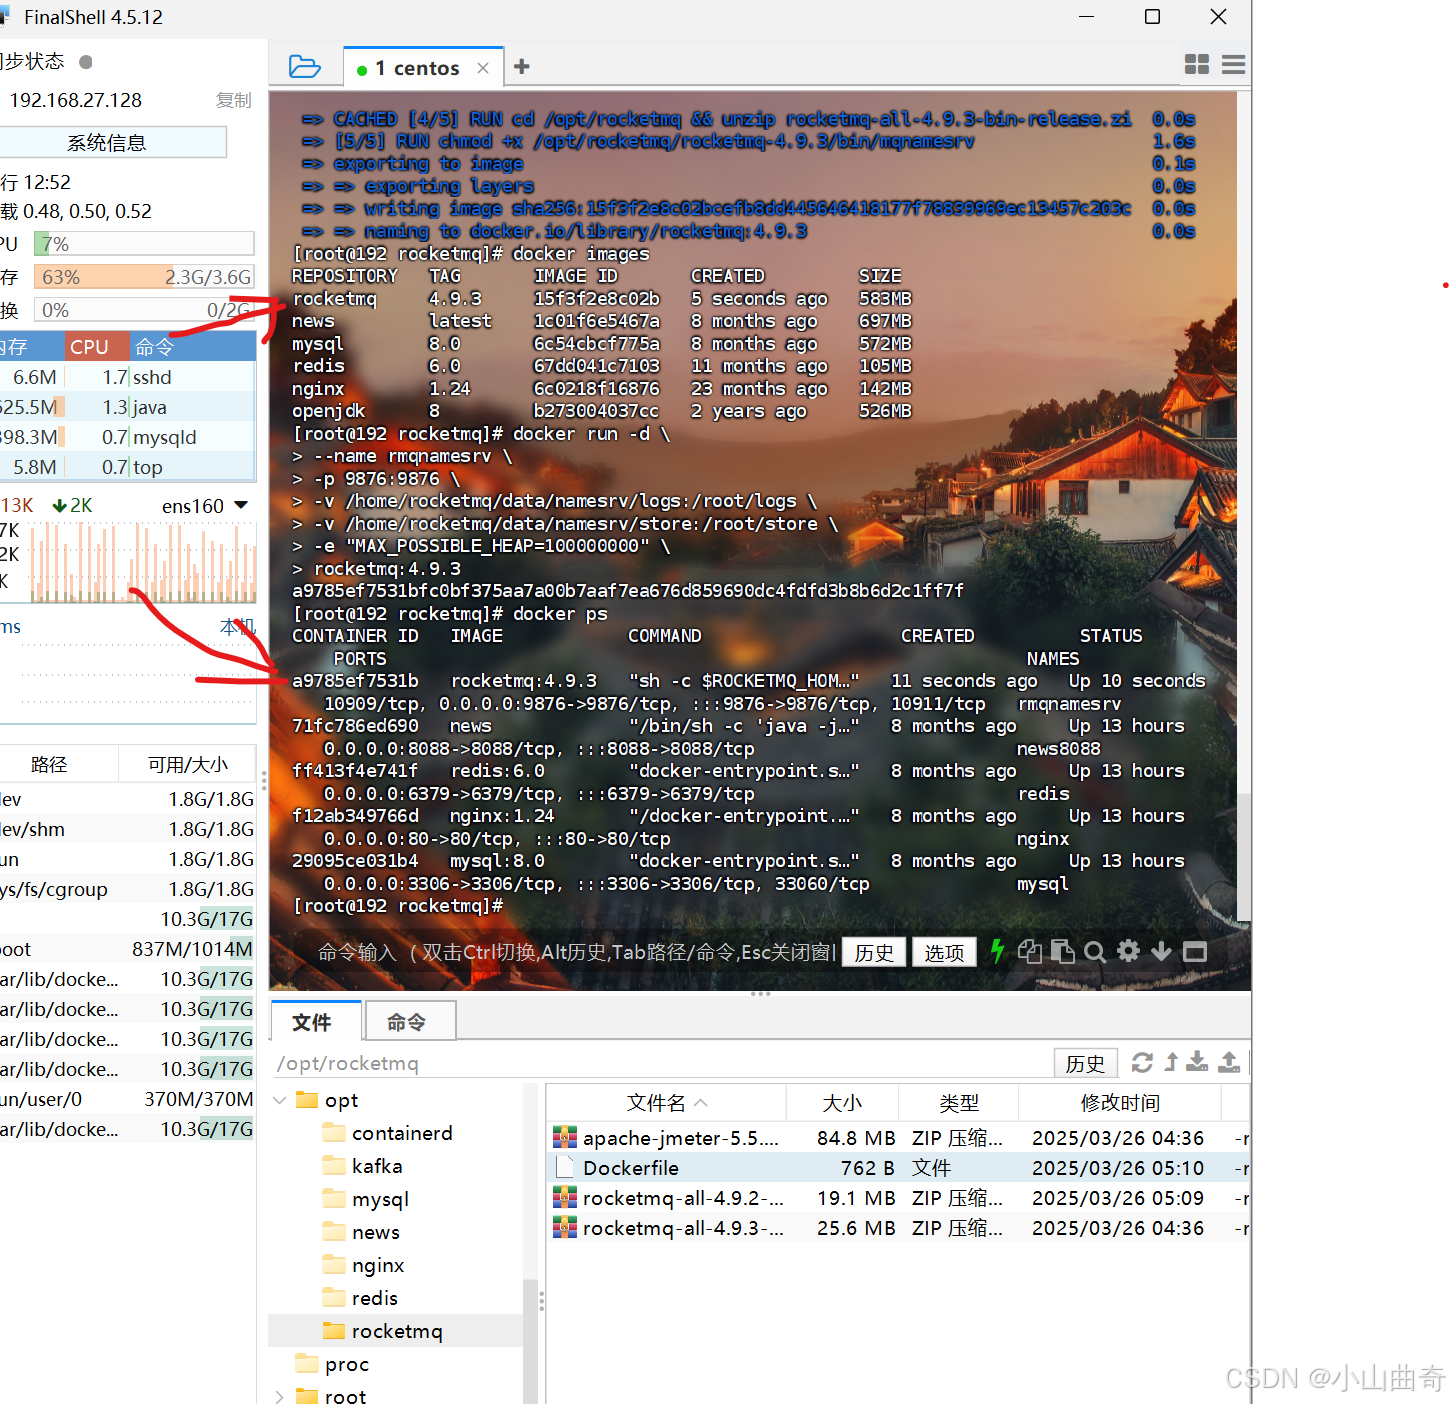This screenshot has height=1404, width=1450.
Task: Click the 可用/大小 column header
Action: [188, 765]
